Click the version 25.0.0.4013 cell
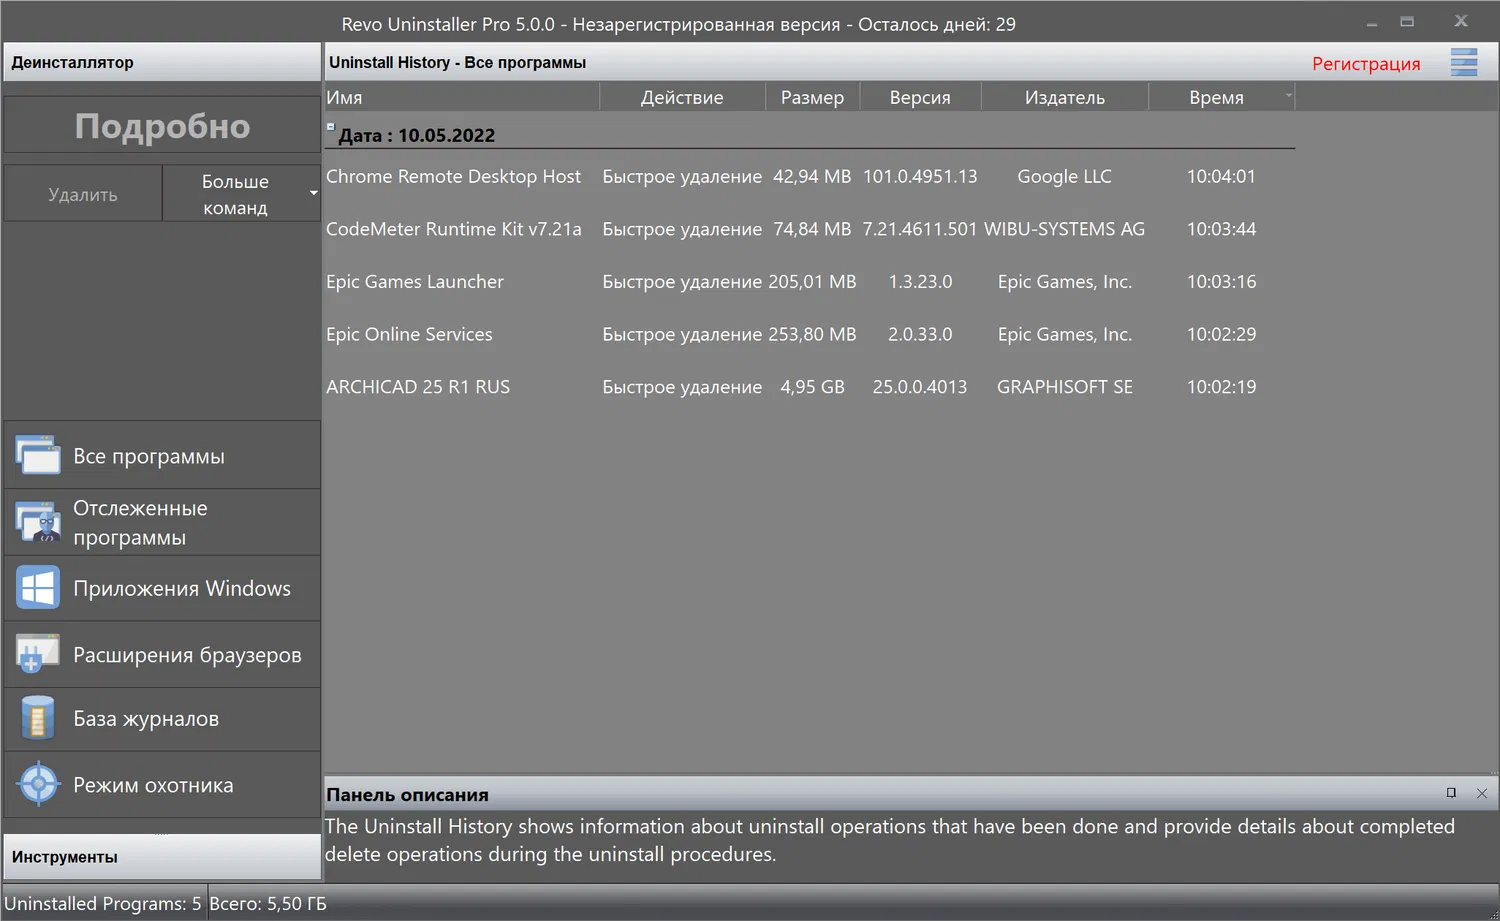The width and height of the screenshot is (1500, 921). (x=920, y=387)
